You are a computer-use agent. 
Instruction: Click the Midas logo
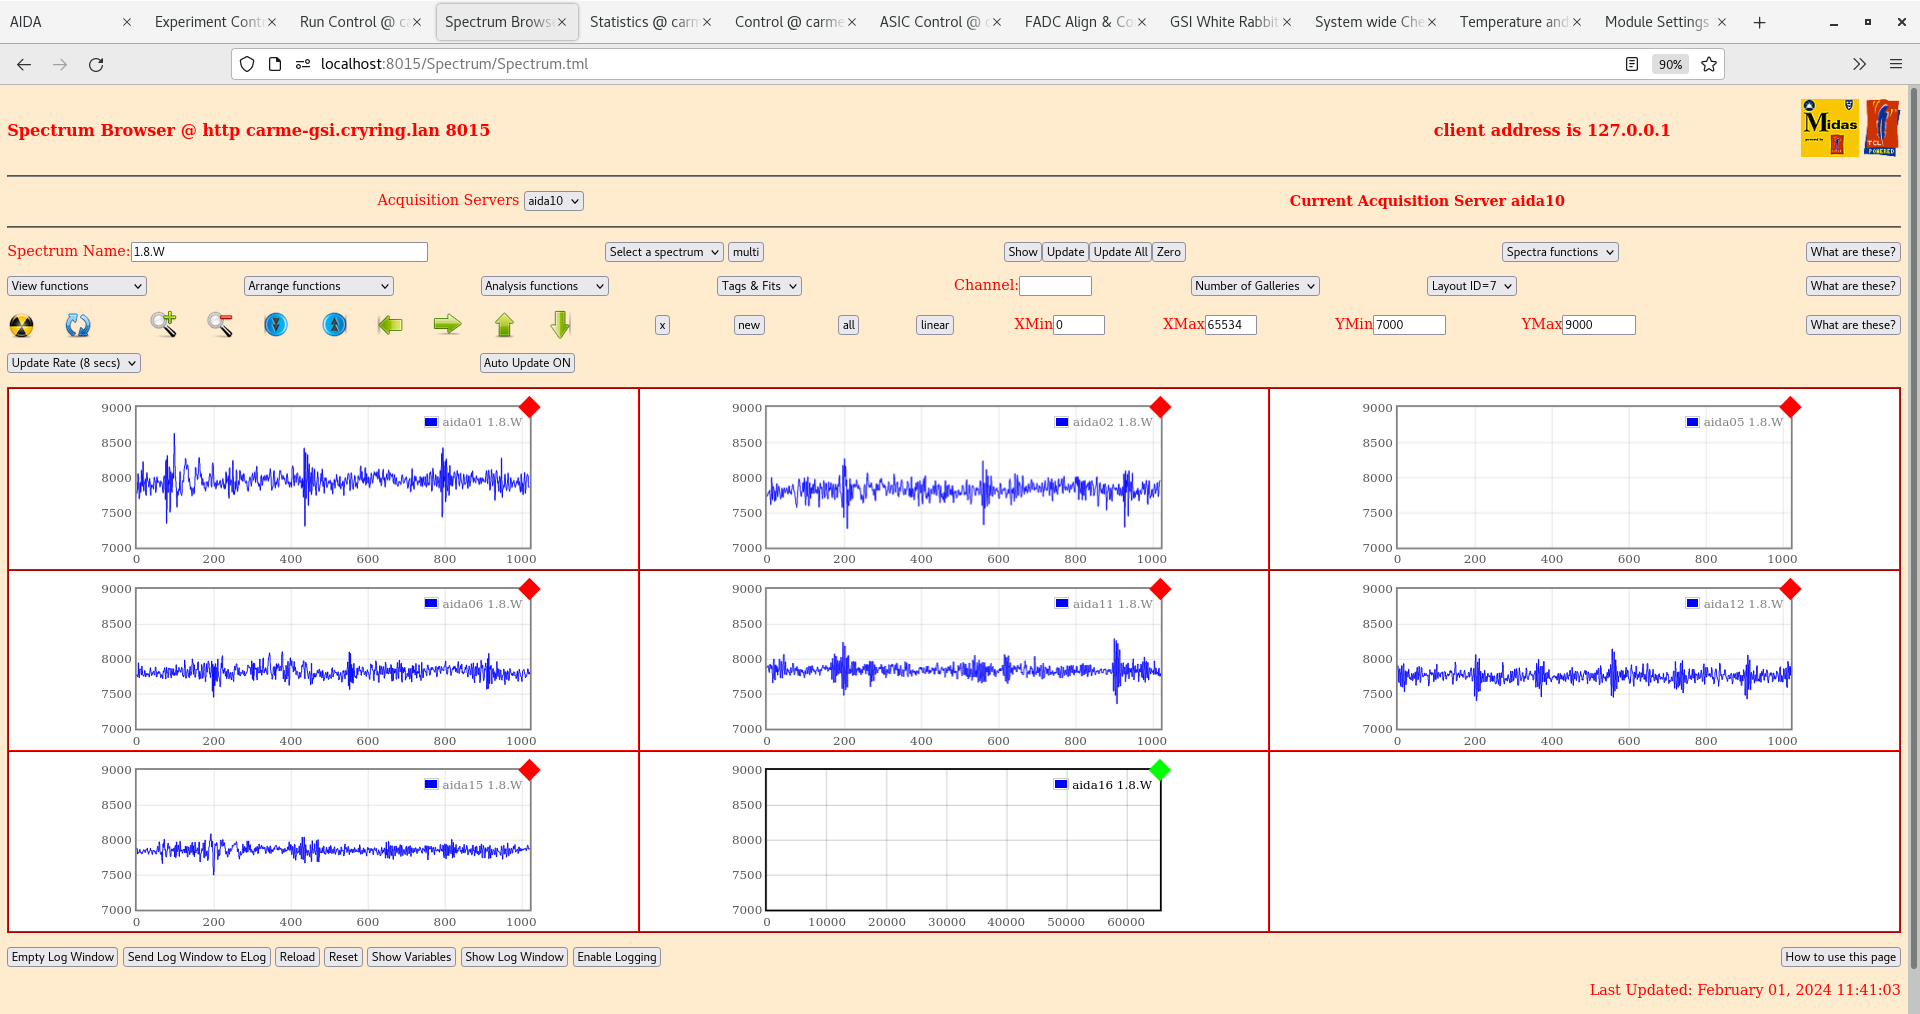1828,127
